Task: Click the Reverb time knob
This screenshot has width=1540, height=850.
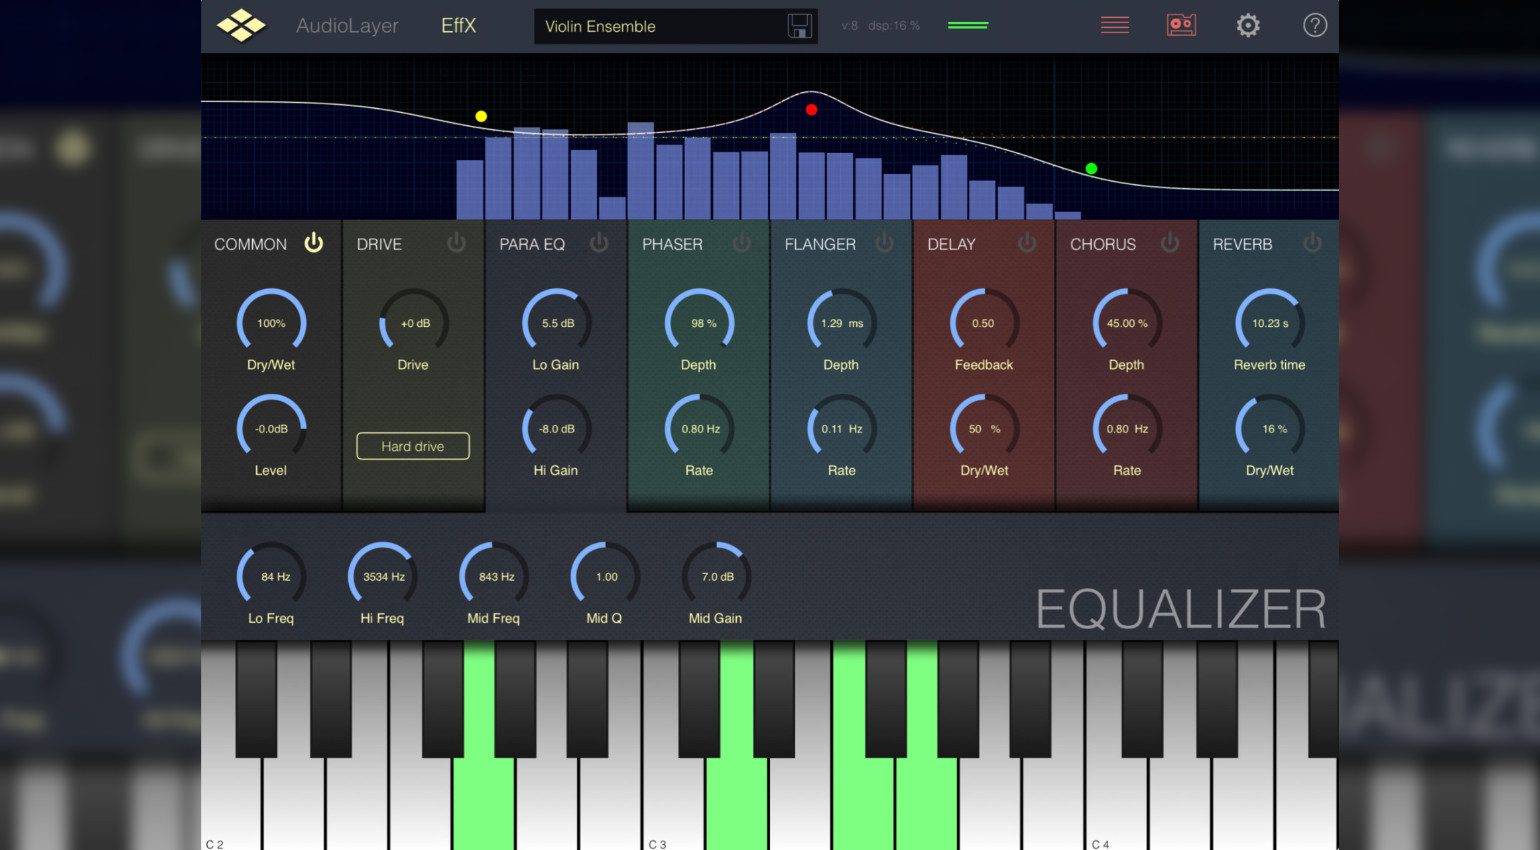Action: click(1269, 323)
